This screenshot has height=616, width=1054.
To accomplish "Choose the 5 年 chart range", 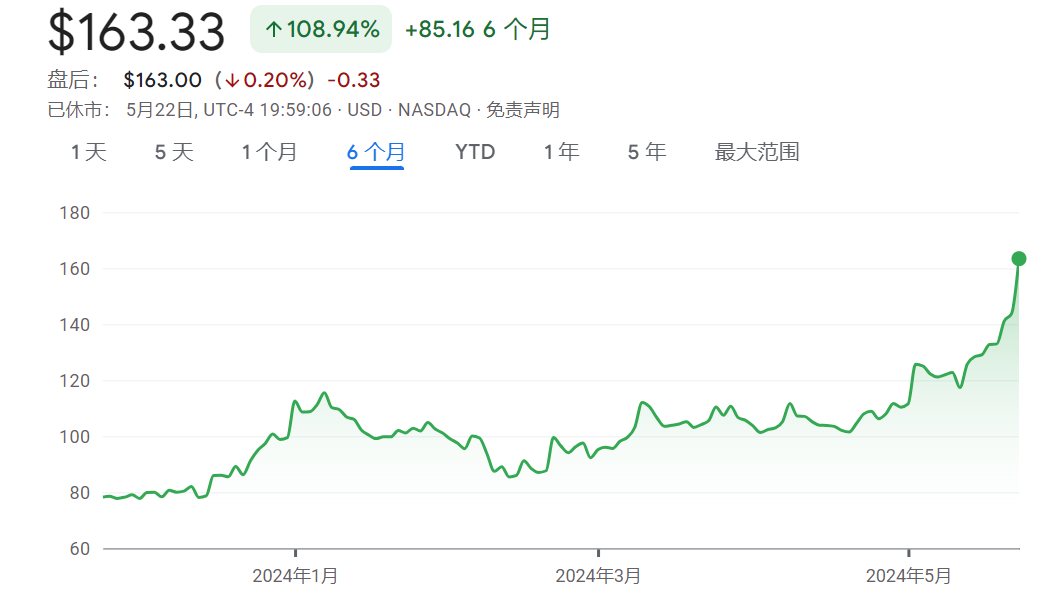I will tap(647, 152).
